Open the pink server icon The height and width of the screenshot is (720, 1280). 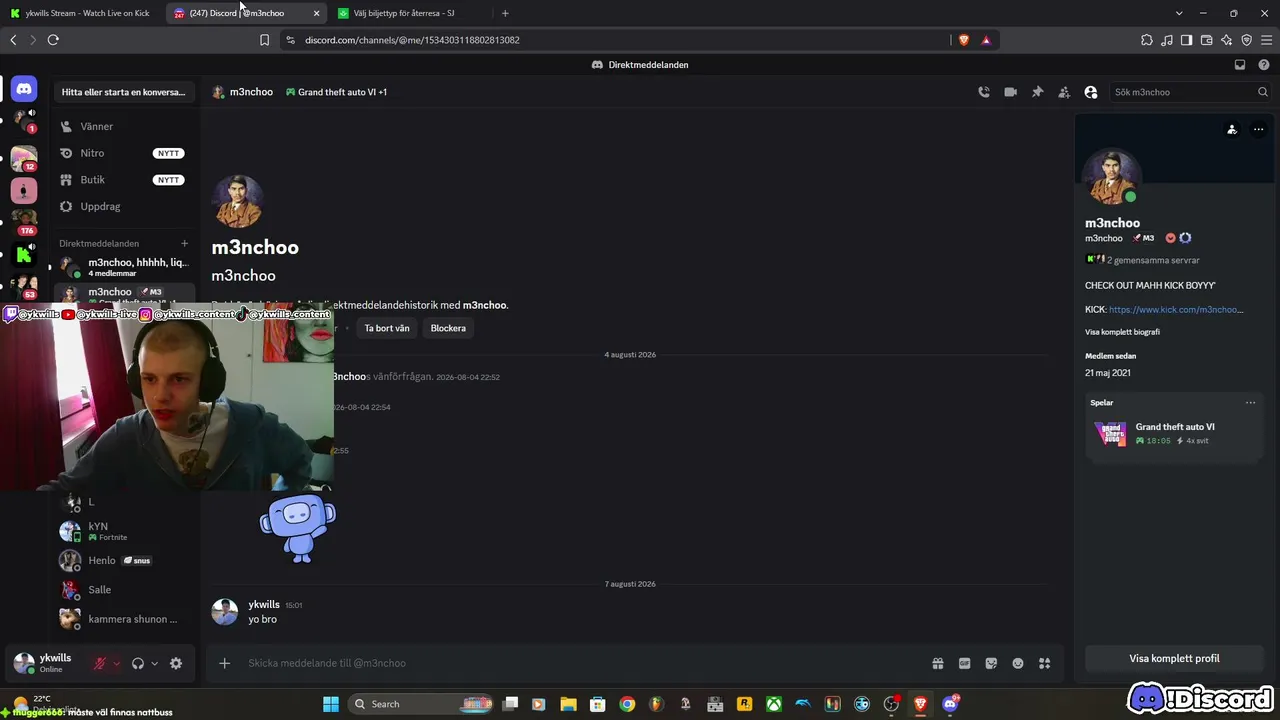coord(24,190)
